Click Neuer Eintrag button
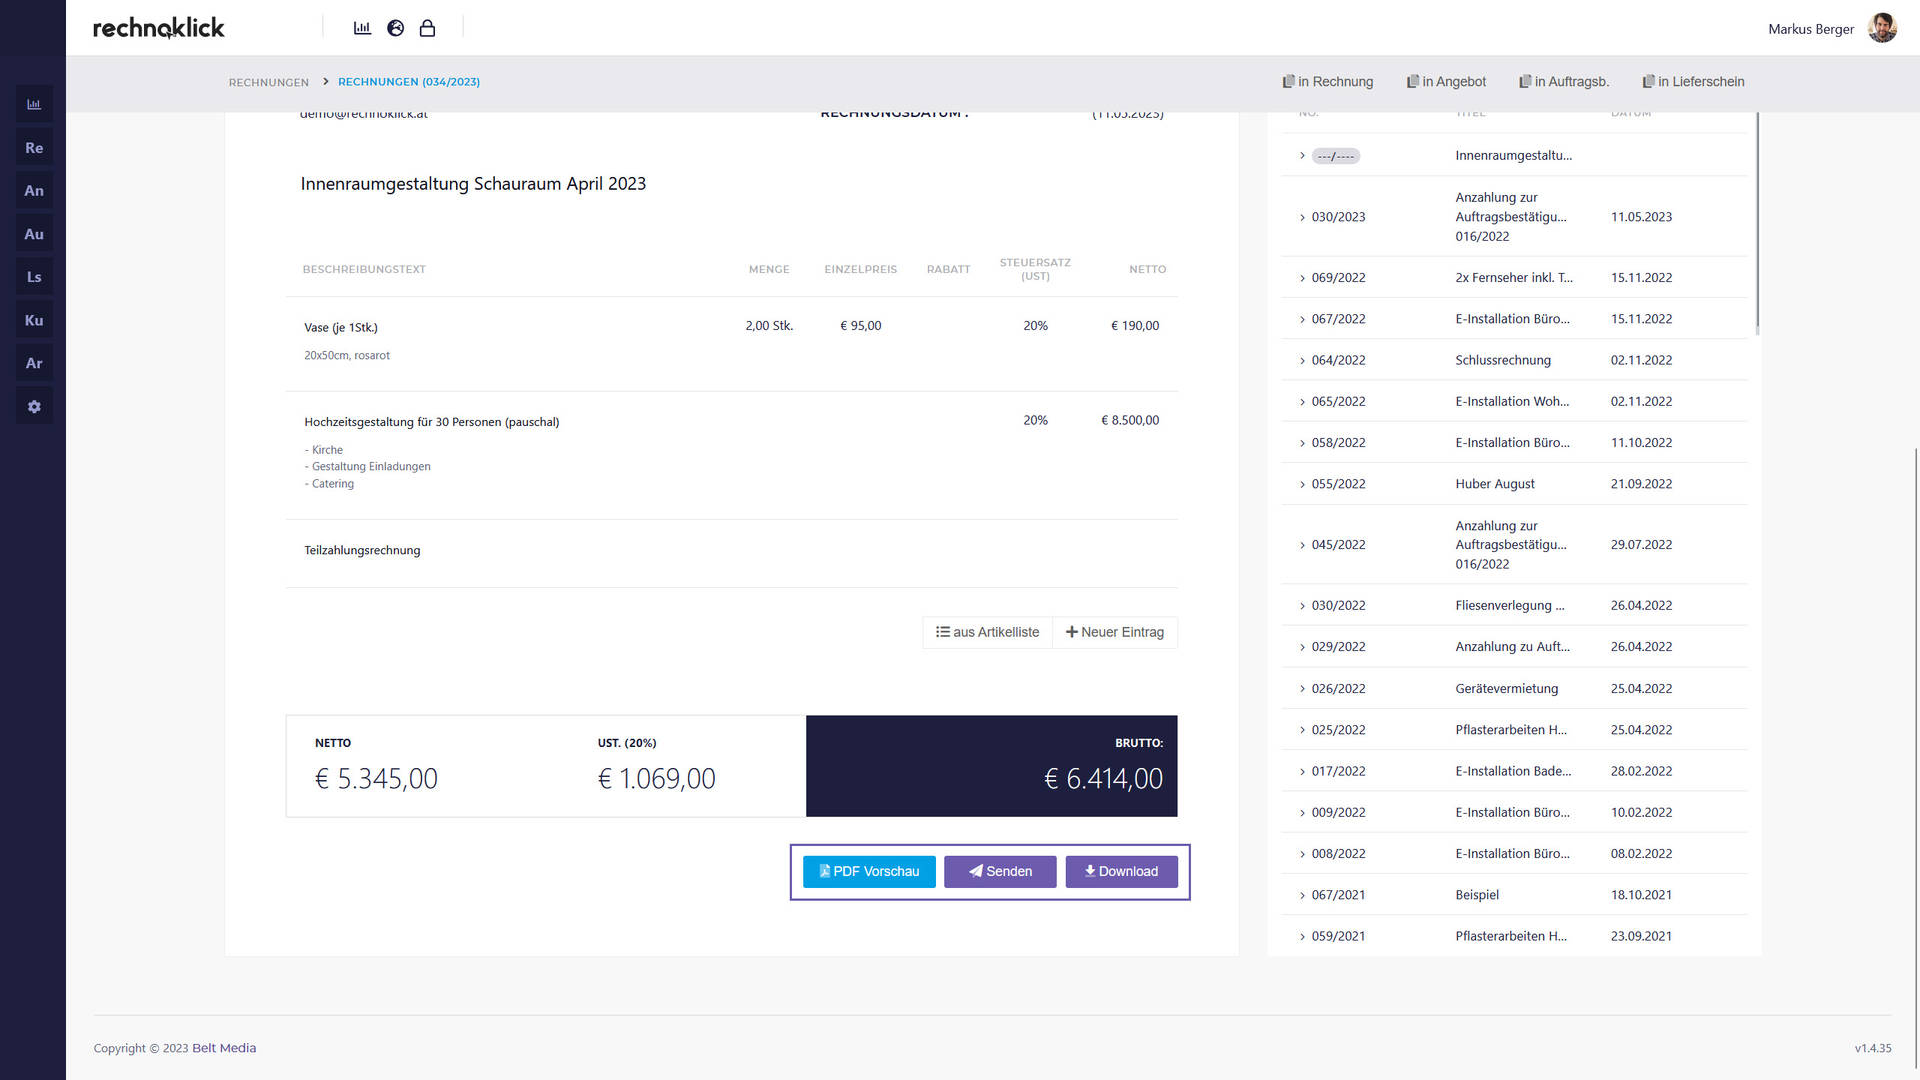 (1115, 632)
